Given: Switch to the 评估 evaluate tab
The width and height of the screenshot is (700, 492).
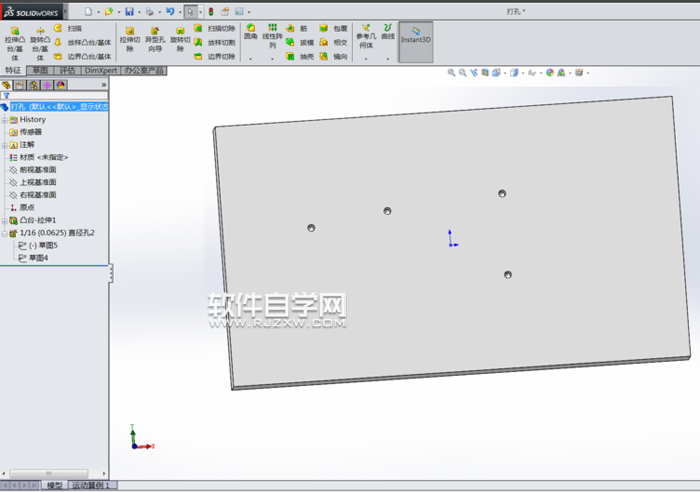Looking at the screenshot, I should (x=67, y=71).
